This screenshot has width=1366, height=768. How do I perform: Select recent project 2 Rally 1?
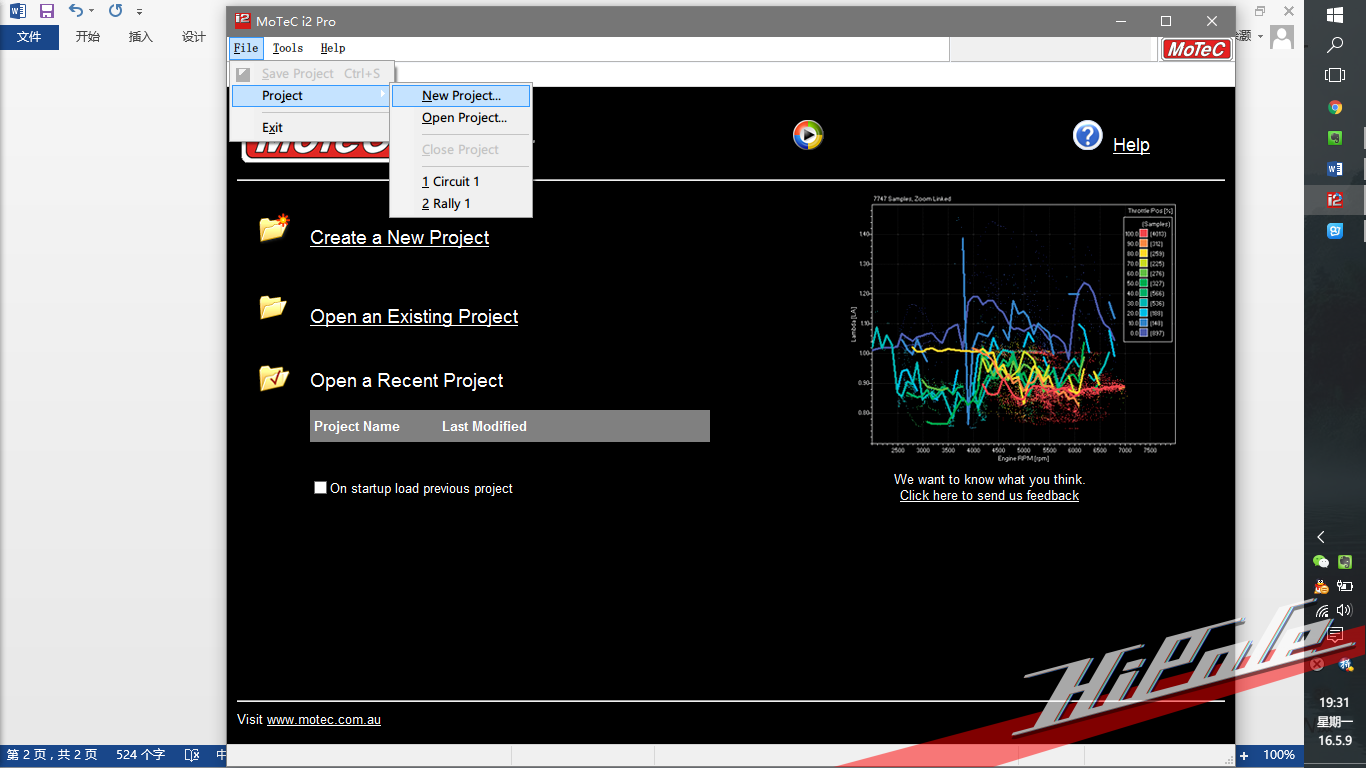461,204
